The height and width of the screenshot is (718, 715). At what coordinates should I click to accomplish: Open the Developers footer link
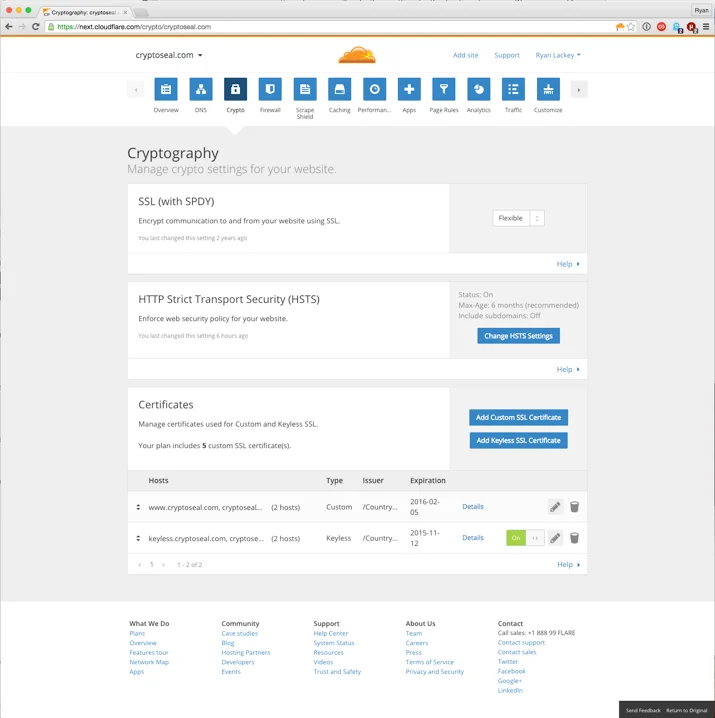pos(238,662)
